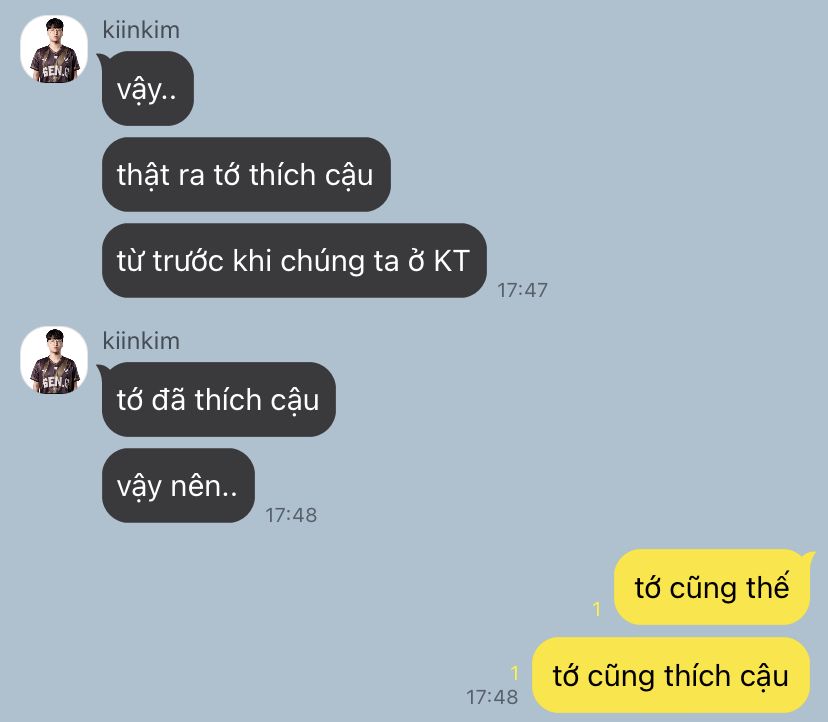Select the yellow "tớ cũng thích cậu" message
This screenshot has width=828, height=722.
(x=671, y=675)
